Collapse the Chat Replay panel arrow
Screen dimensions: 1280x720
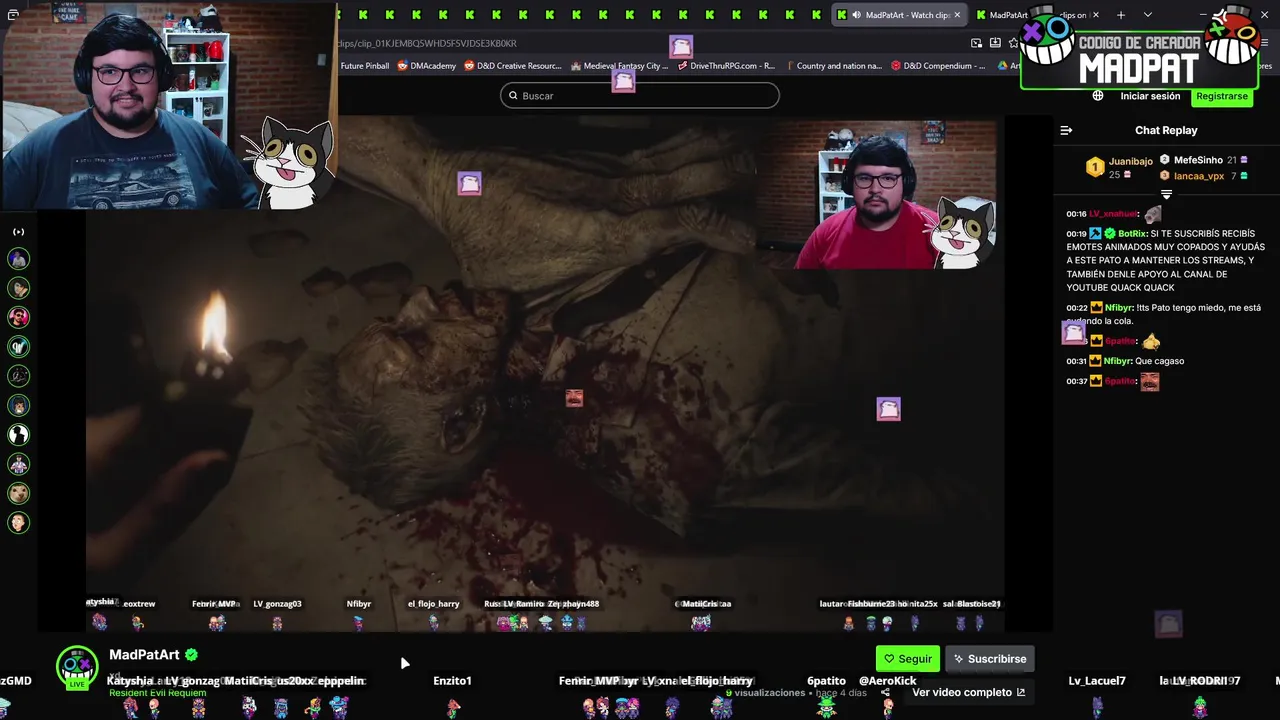[1066, 130]
